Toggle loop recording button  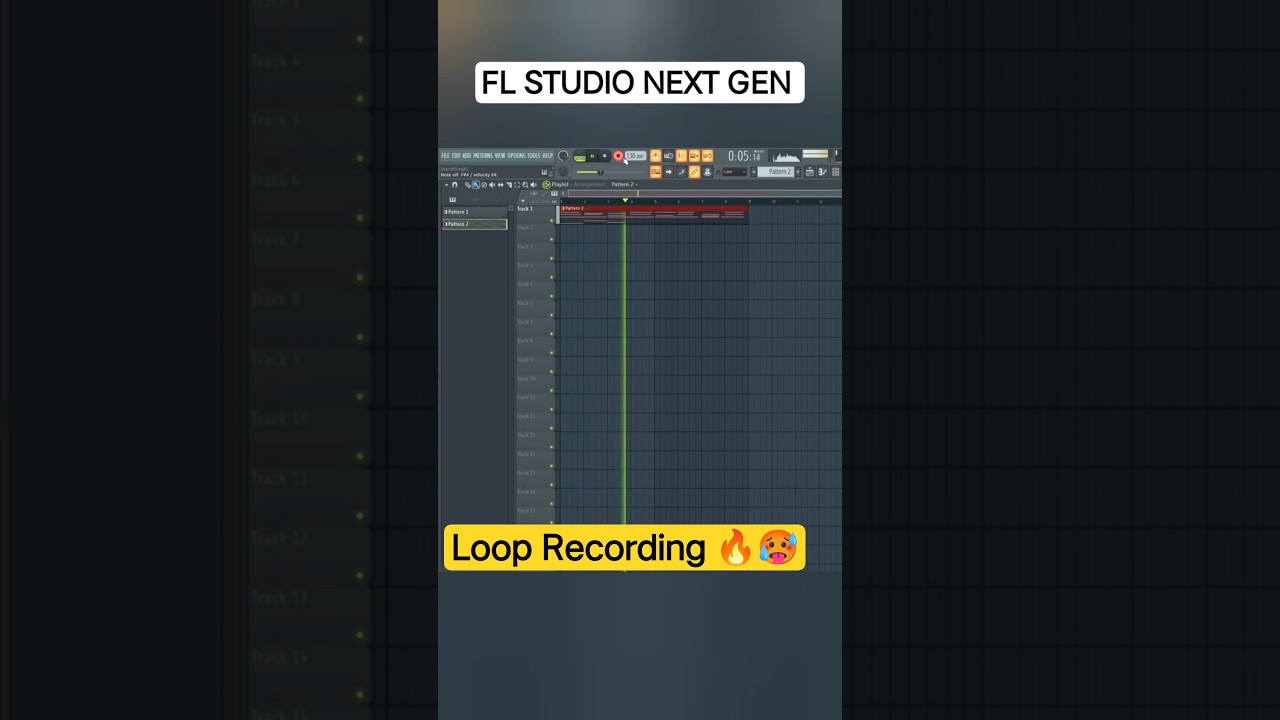pyautogui.click(x=707, y=156)
